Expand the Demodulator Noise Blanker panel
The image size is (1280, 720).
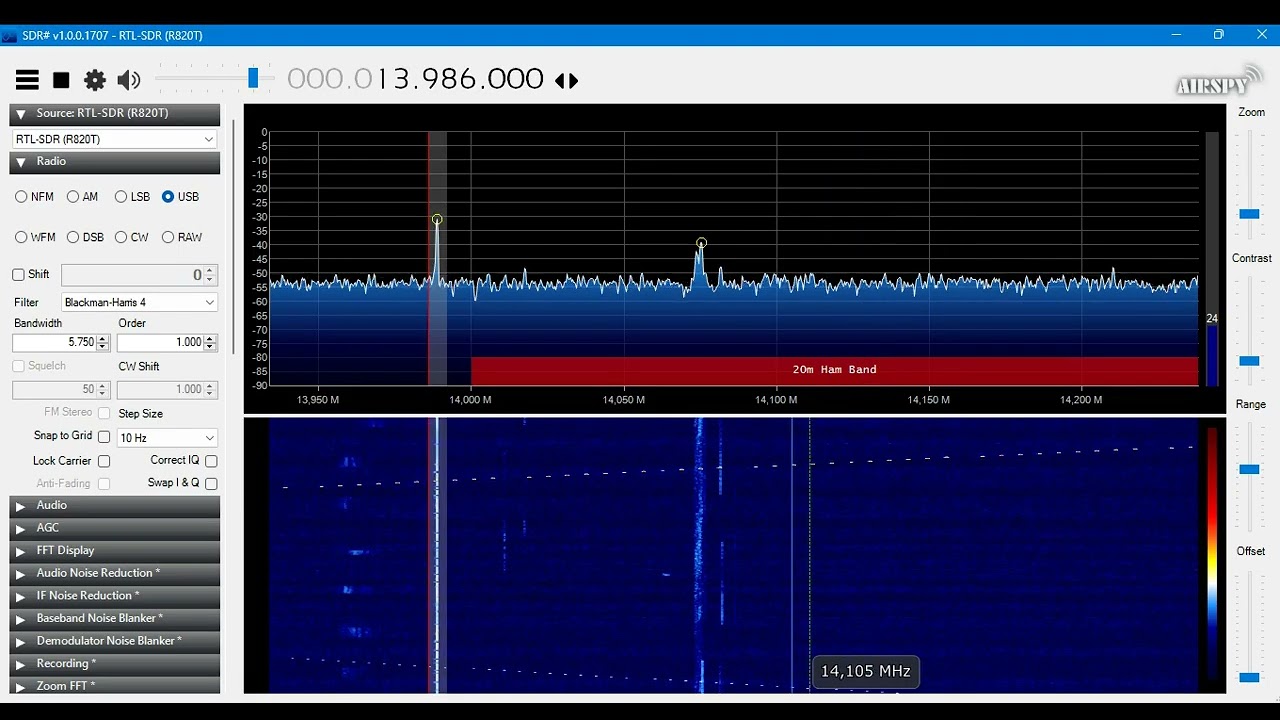click(115, 641)
